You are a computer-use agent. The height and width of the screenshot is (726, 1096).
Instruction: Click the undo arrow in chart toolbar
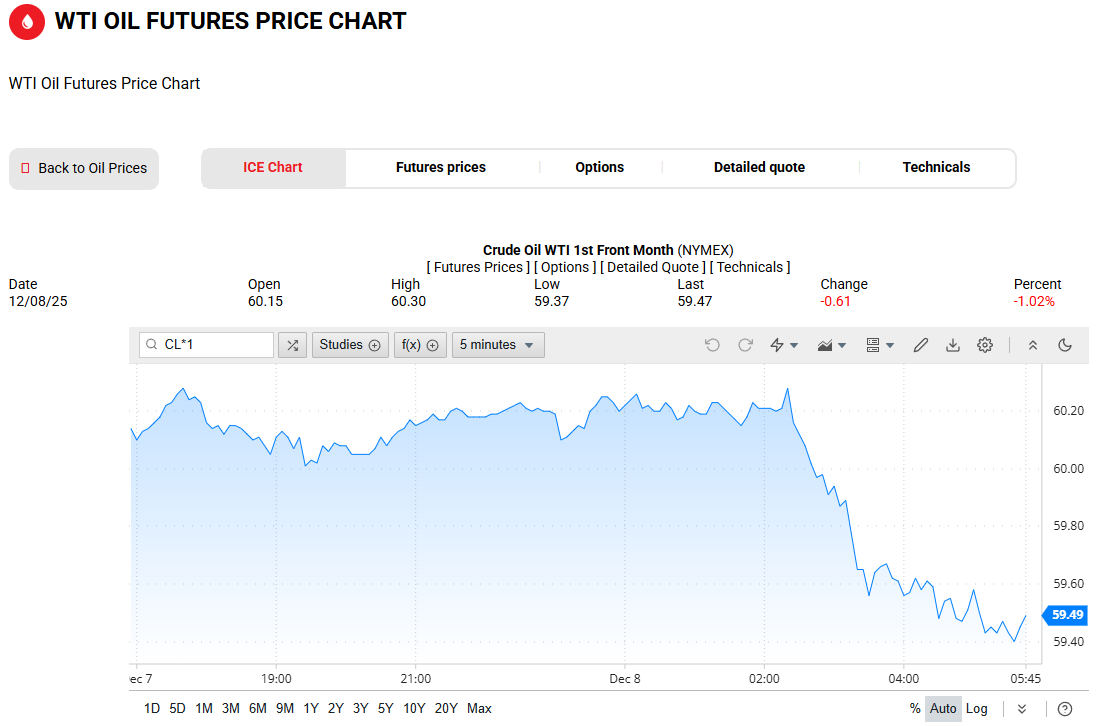[x=712, y=345]
